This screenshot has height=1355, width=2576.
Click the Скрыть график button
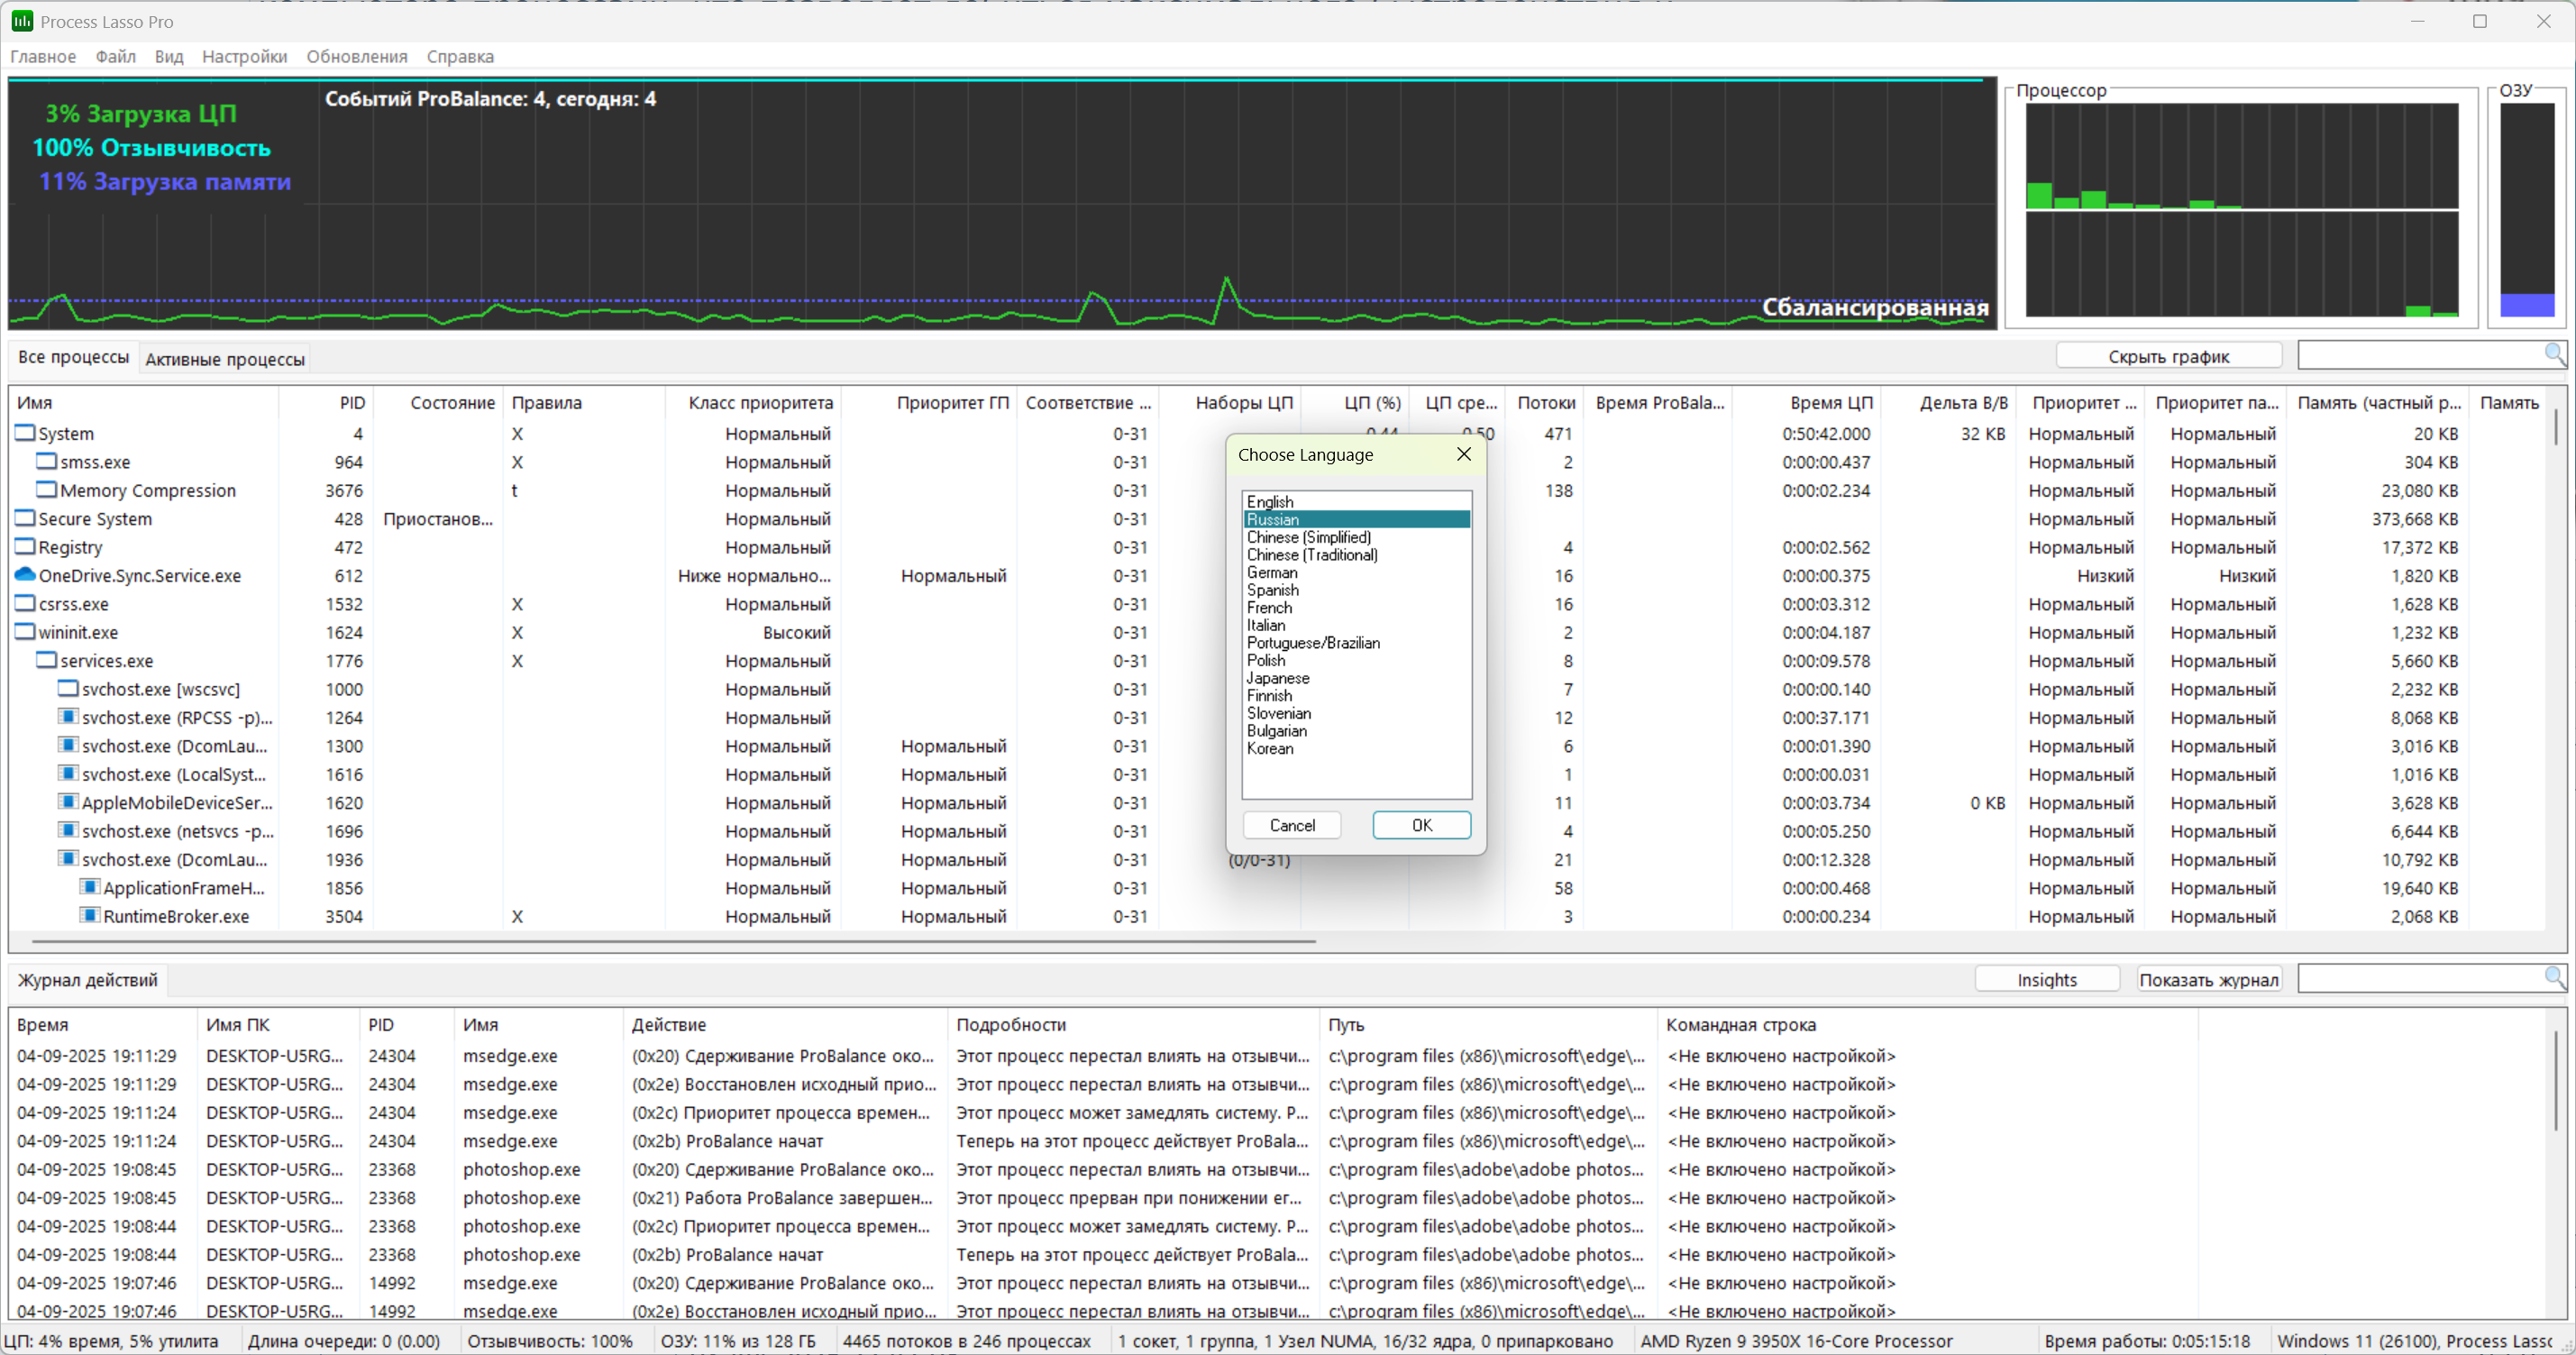click(2167, 357)
